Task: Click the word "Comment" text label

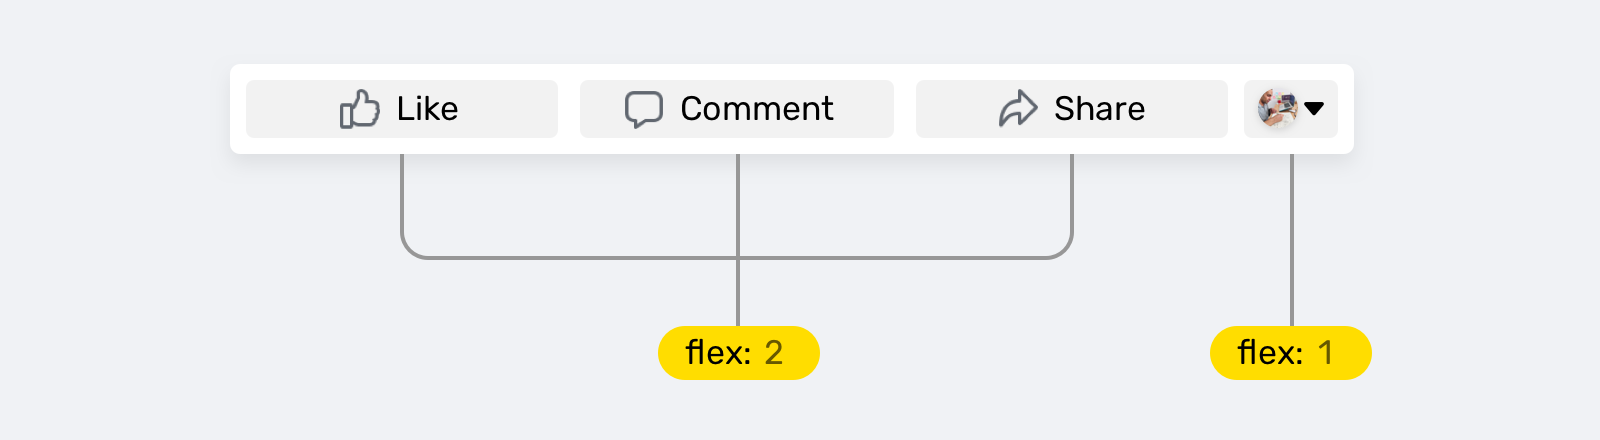Action: click(756, 109)
